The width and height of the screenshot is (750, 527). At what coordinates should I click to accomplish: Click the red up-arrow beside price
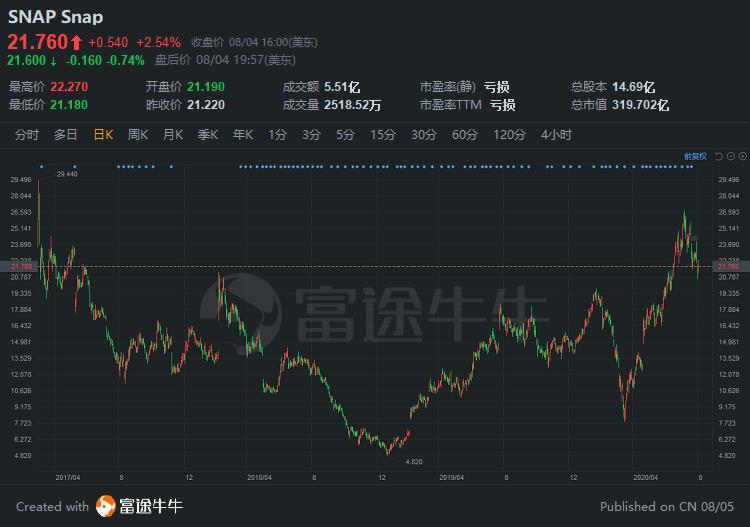tap(77, 43)
